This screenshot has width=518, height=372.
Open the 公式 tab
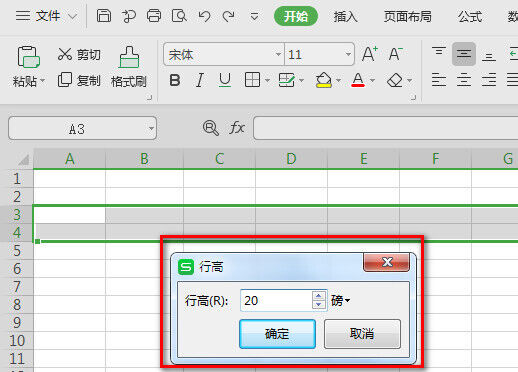coord(470,16)
